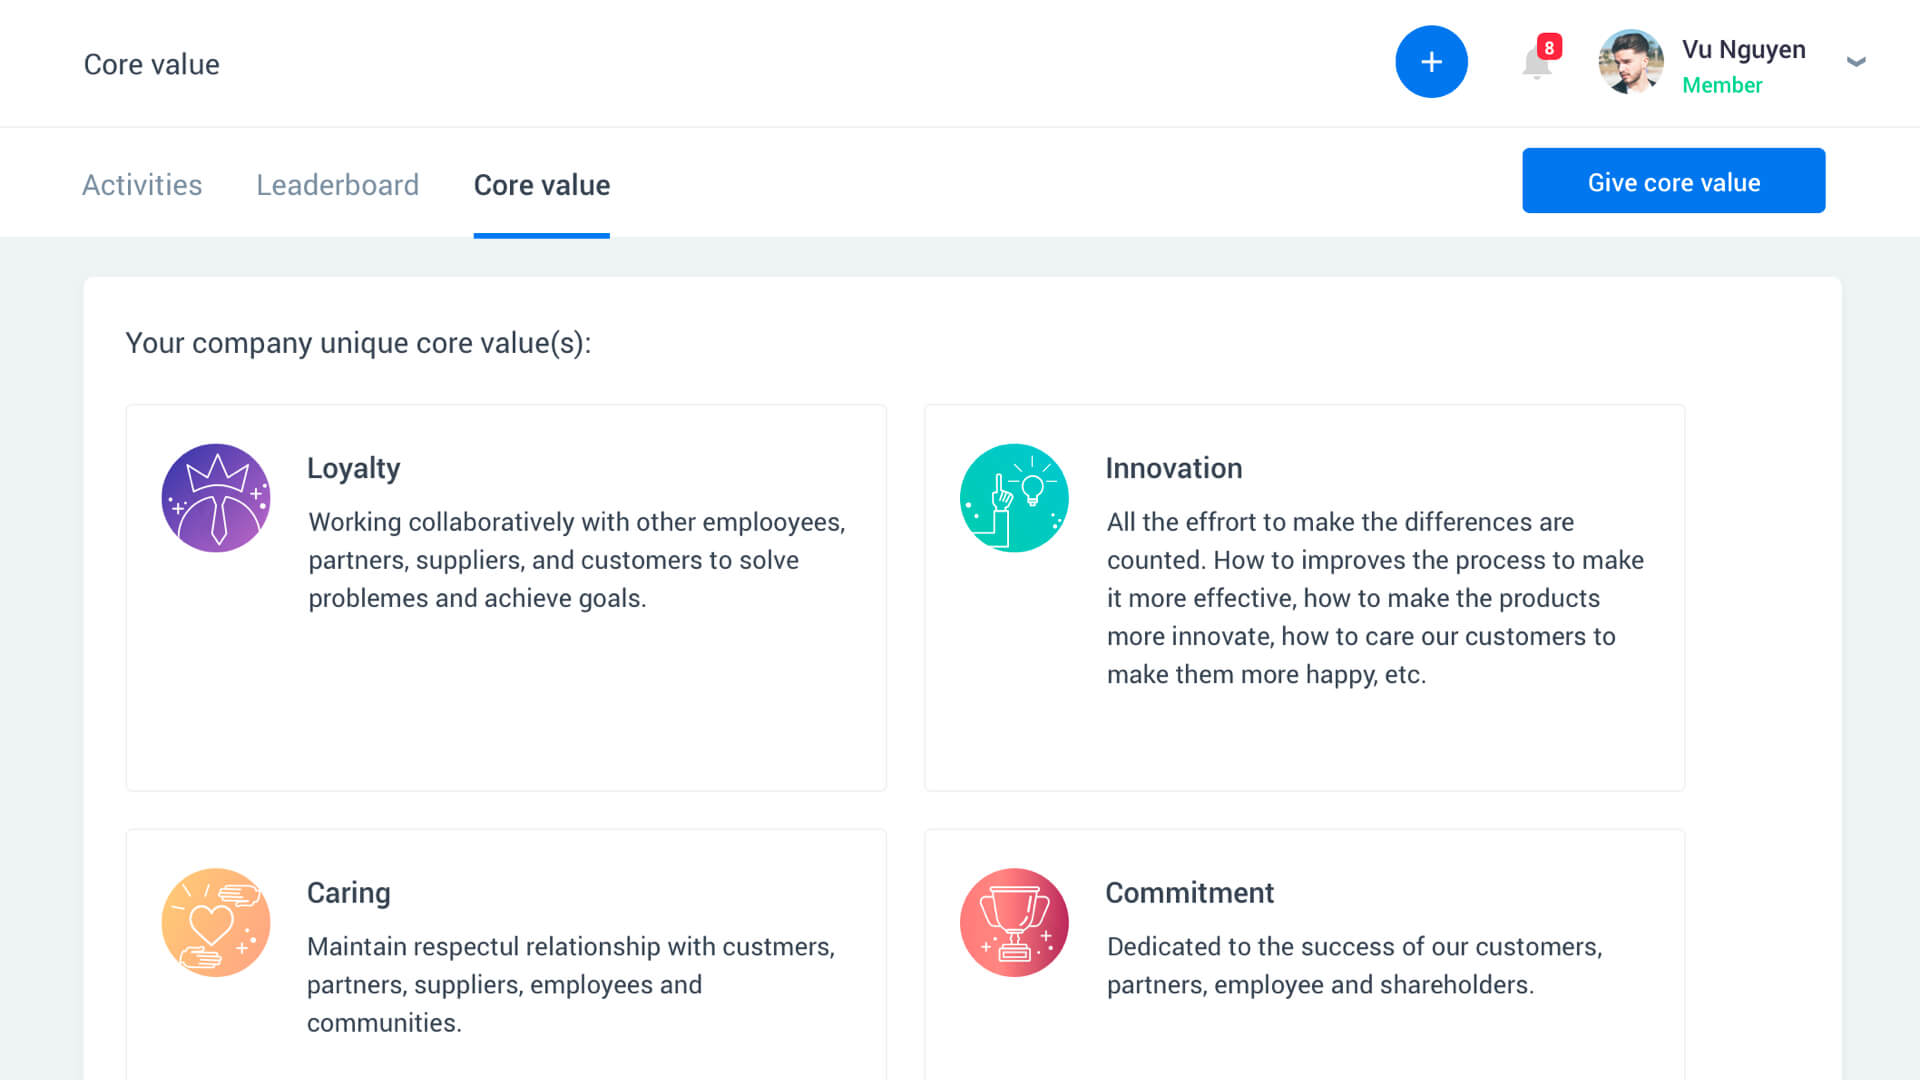This screenshot has height=1080, width=1920.
Task: Click the red notification badge showing 8
Action: (x=1549, y=47)
